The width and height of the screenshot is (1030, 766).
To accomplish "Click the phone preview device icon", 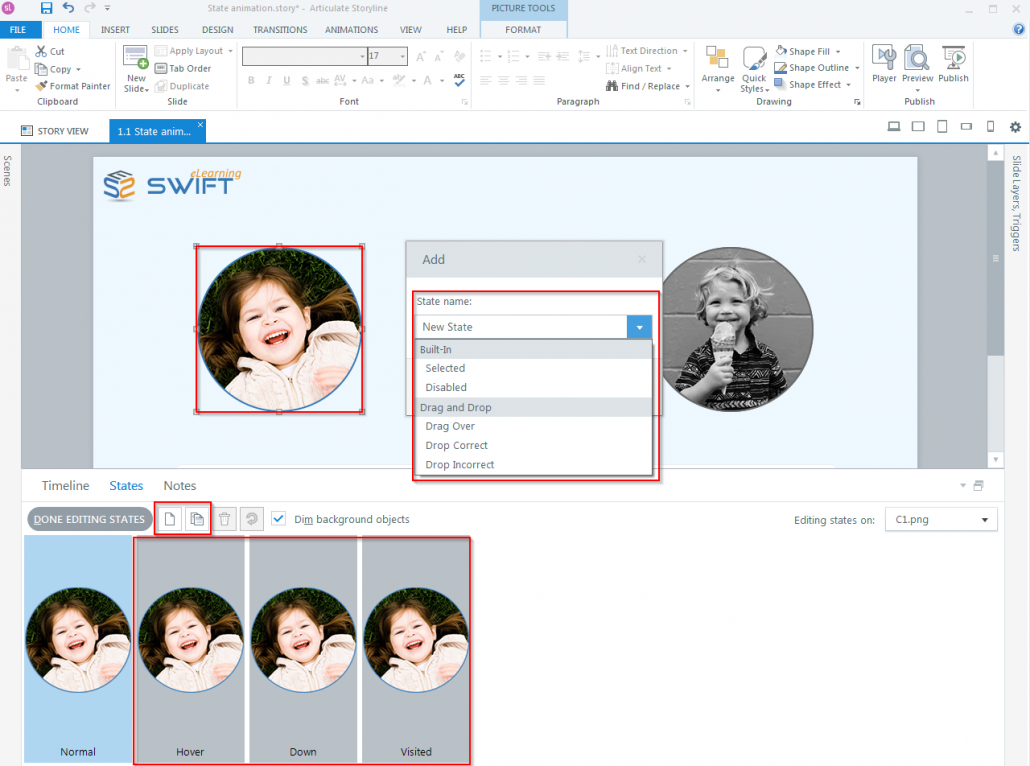I will [x=993, y=126].
